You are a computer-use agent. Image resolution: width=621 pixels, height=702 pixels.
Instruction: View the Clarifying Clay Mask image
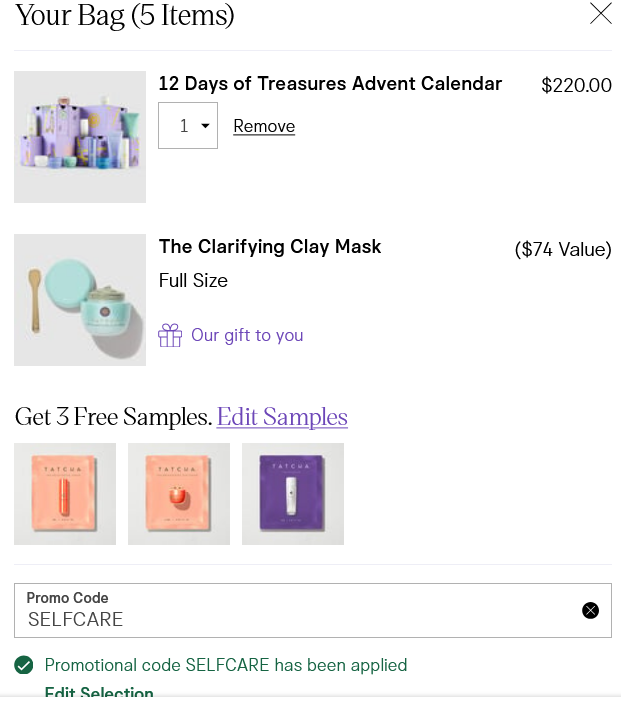tap(80, 300)
